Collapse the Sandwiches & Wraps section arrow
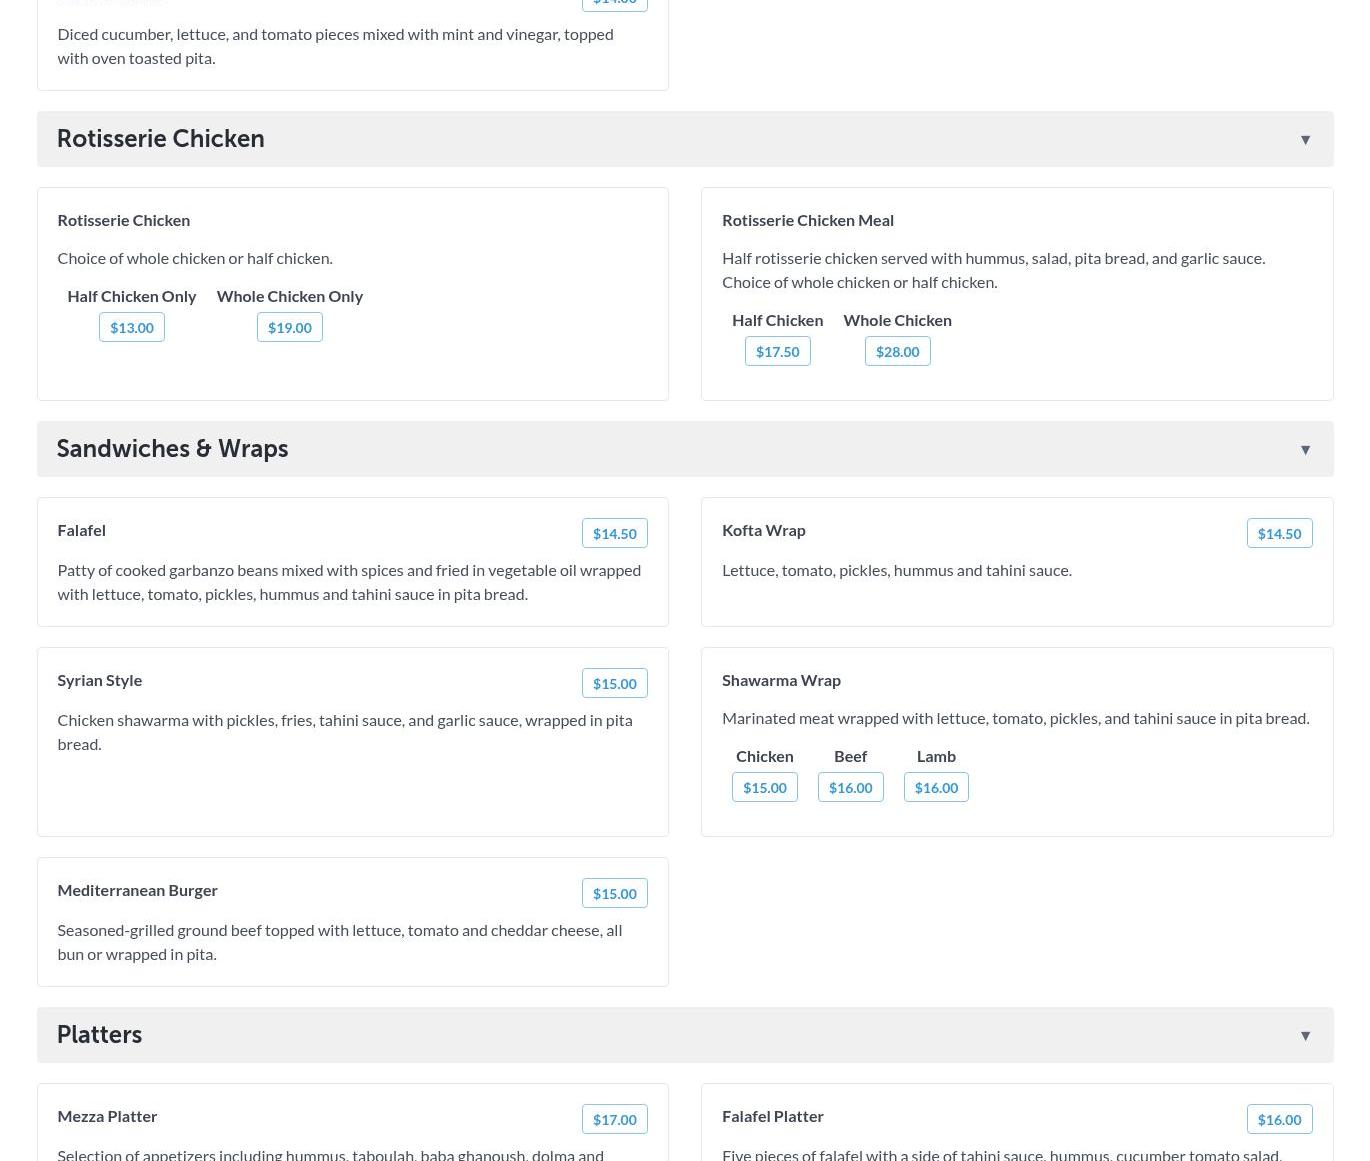Viewport: 1370px width, 1161px height. [1305, 450]
